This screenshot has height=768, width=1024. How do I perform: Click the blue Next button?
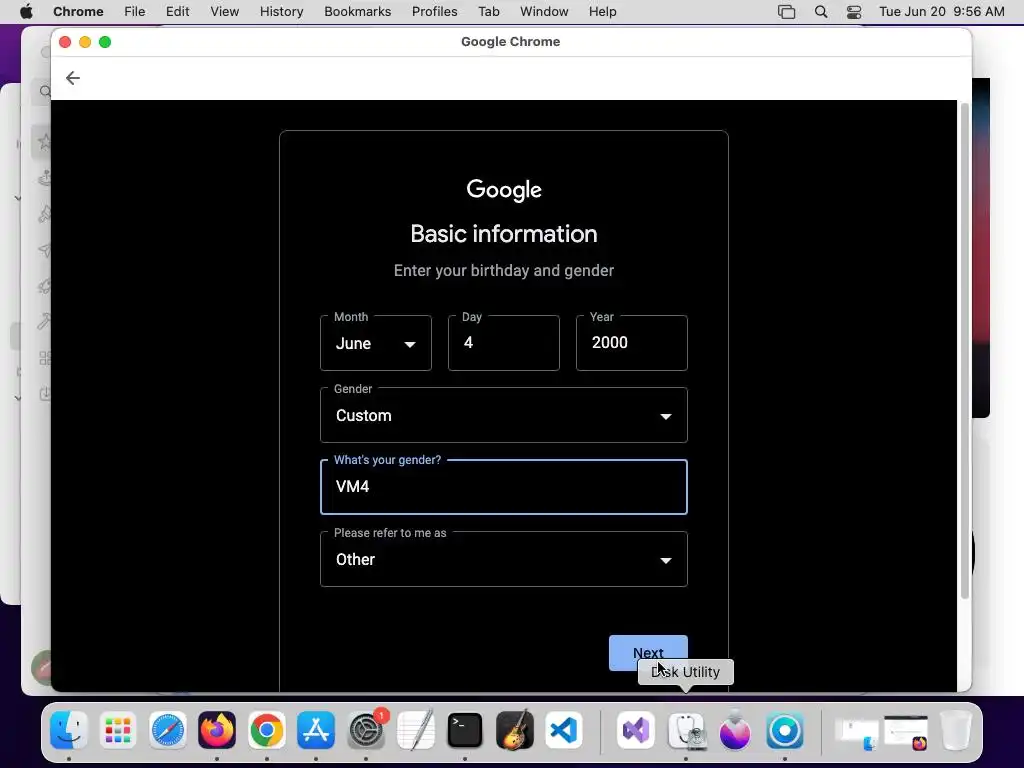pos(648,652)
